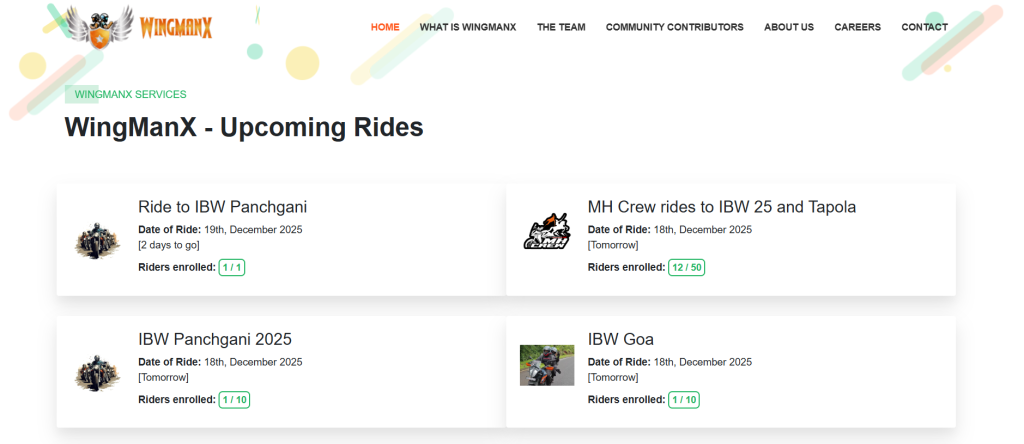Click the 12 / 50 riders enrolled badge

[687, 267]
